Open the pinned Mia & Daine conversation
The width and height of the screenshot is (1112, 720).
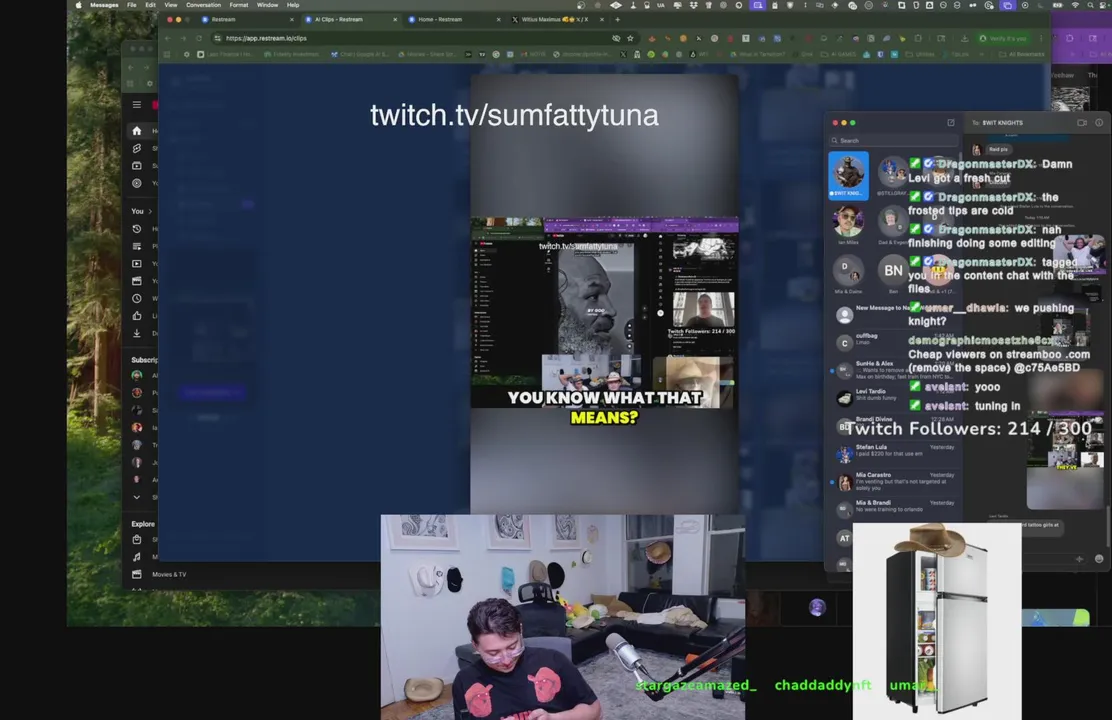[848, 275]
